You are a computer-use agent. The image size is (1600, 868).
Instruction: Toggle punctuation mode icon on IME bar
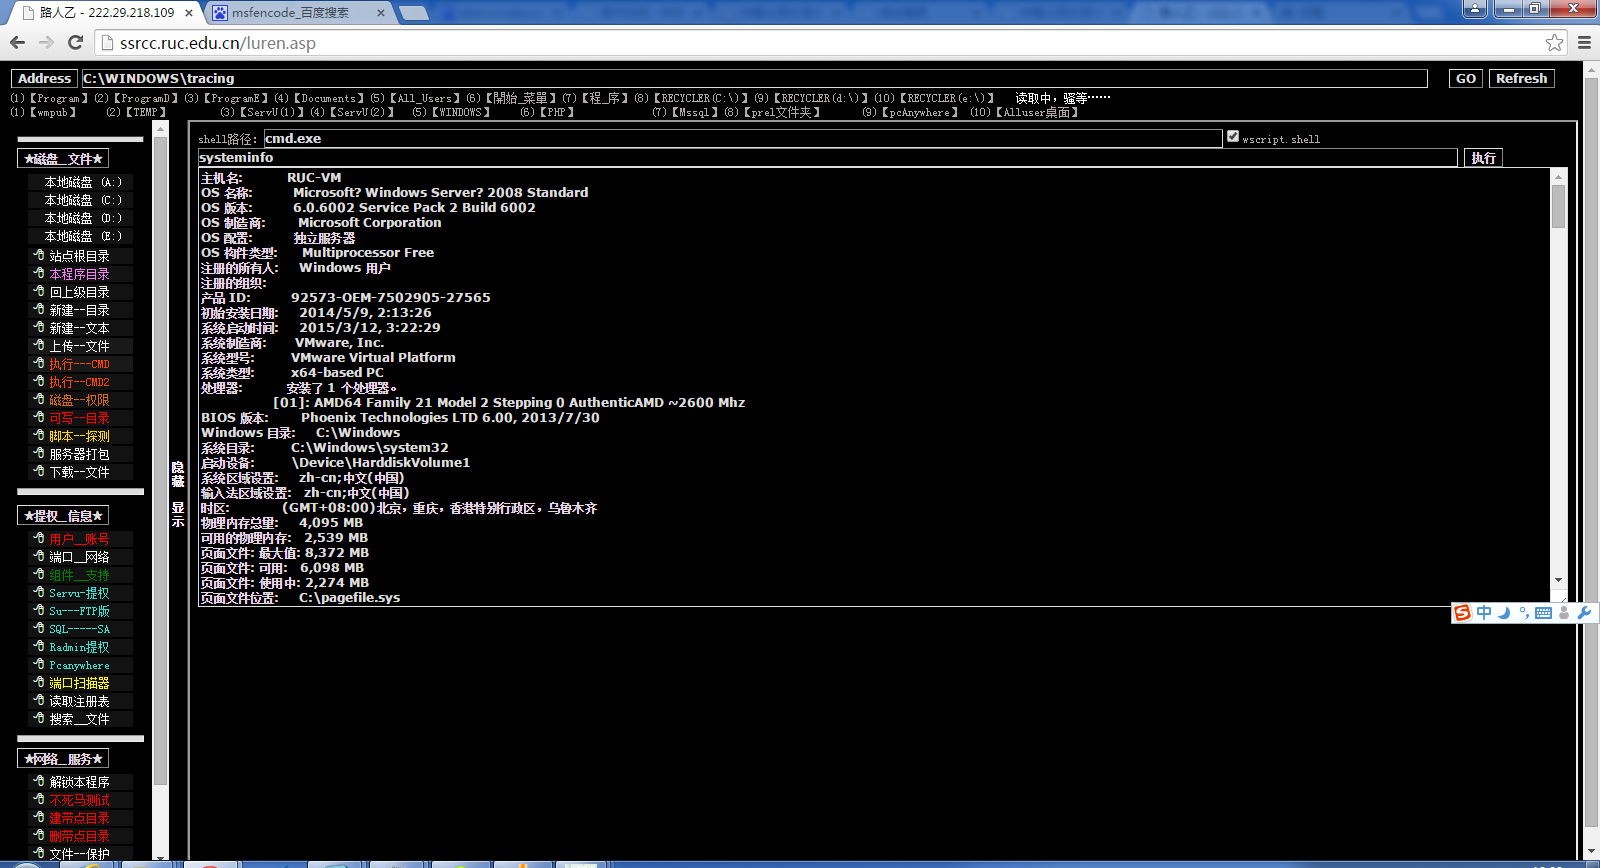(x=1523, y=613)
